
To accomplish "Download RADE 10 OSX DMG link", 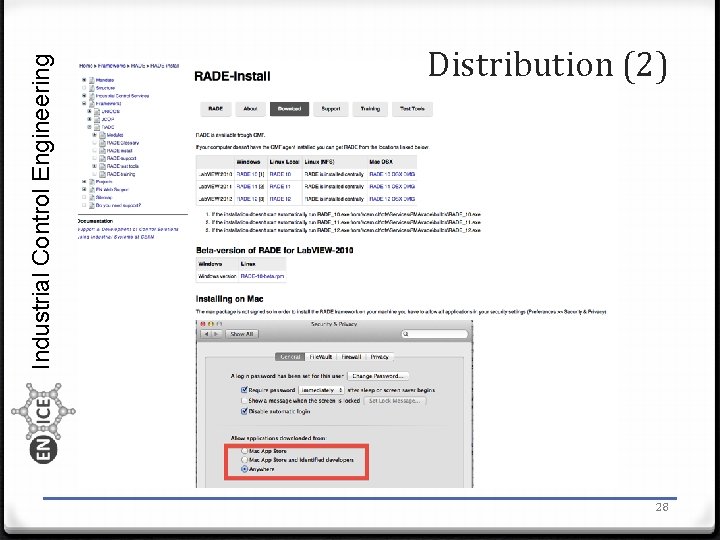I will click(x=392, y=174).
